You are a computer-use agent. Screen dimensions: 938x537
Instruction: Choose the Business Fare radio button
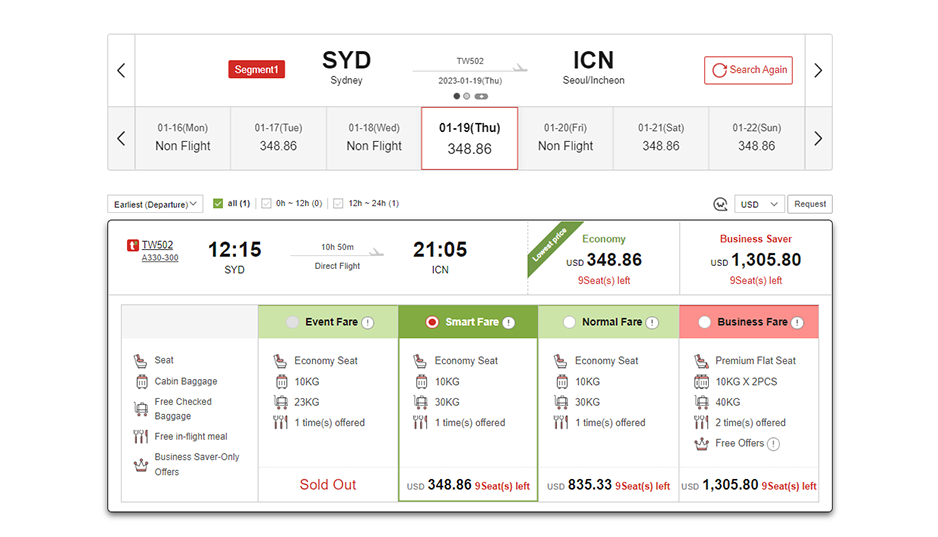pos(705,322)
